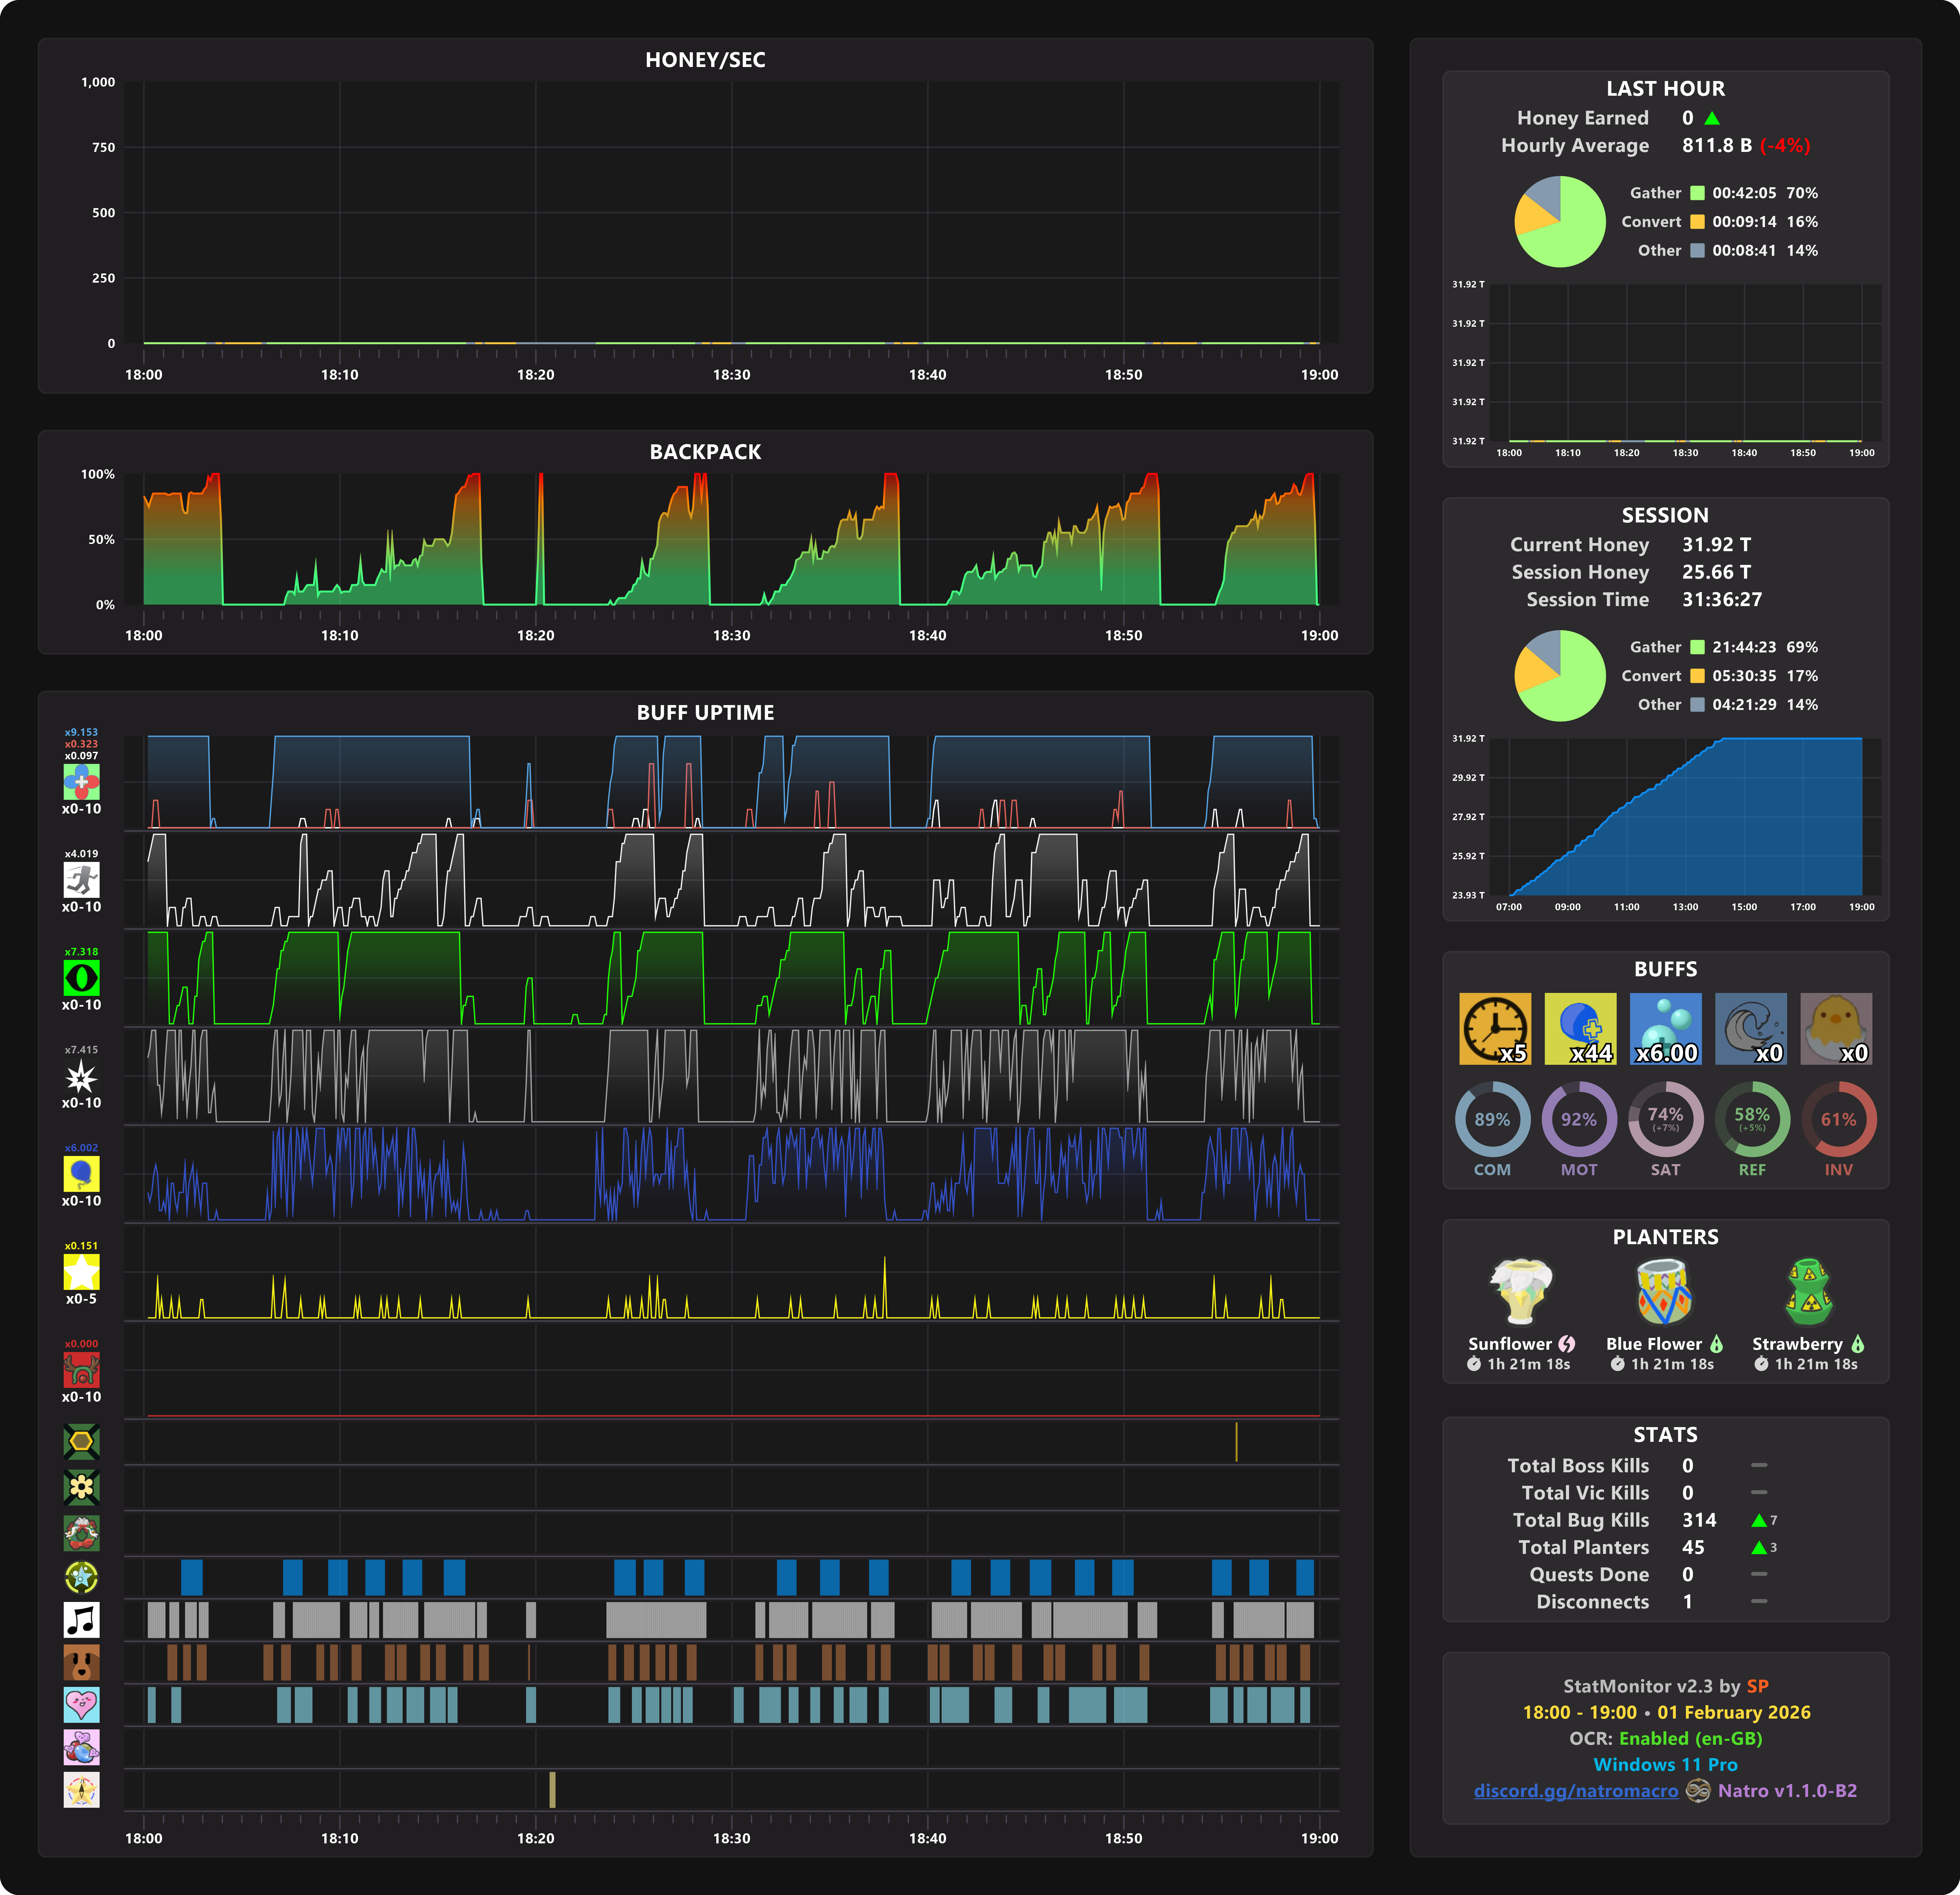The image size is (1960, 1895).
Task: Click the green Gather legend swatch in Session
Action: coord(1697,647)
